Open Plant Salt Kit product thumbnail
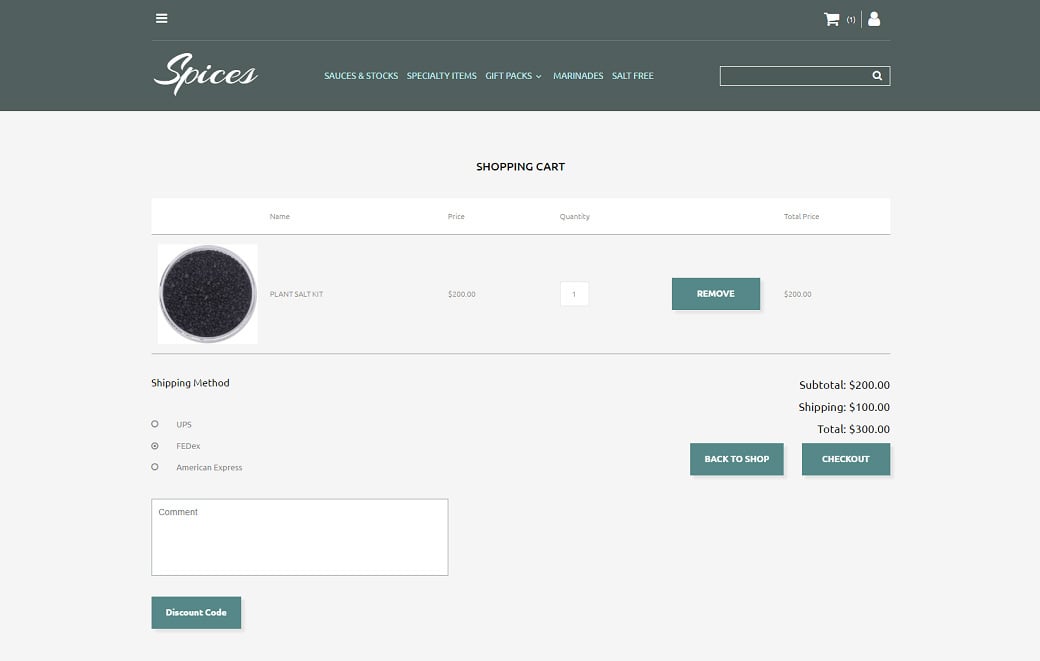The height and width of the screenshot is (661, 1040). (x=208, y=294)
